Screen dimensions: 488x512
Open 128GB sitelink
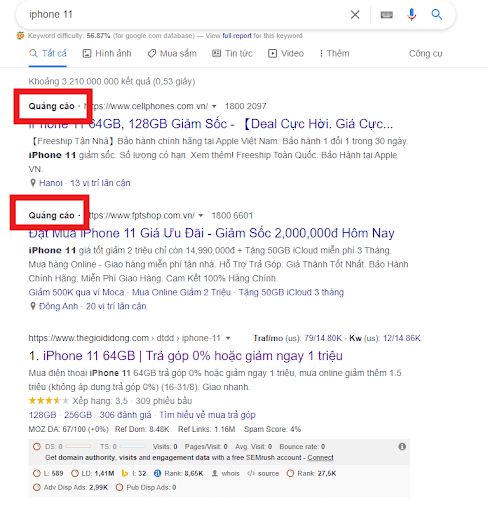(42, 415)
